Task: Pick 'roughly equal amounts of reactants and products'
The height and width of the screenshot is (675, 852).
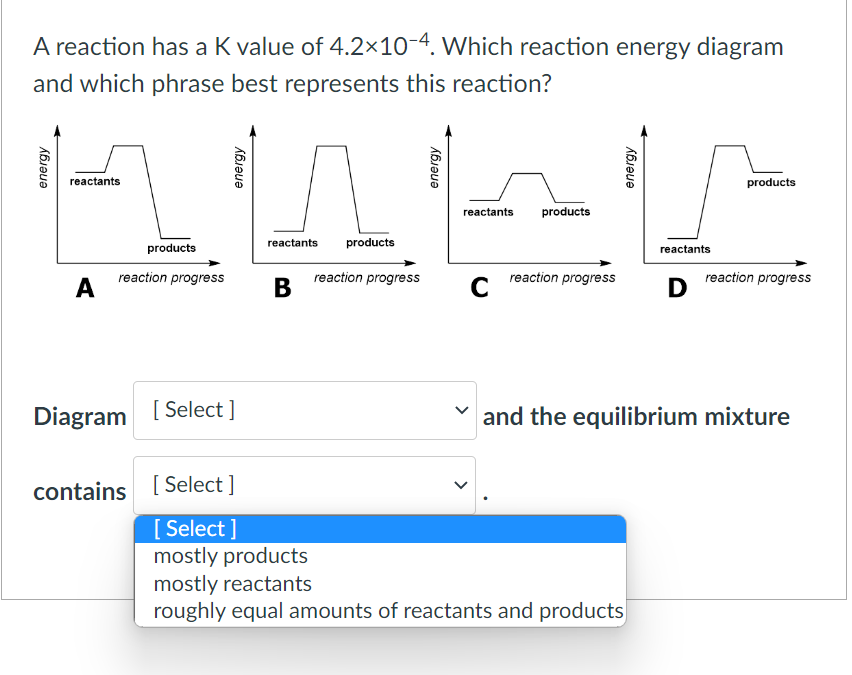Action: pos(388,611)
